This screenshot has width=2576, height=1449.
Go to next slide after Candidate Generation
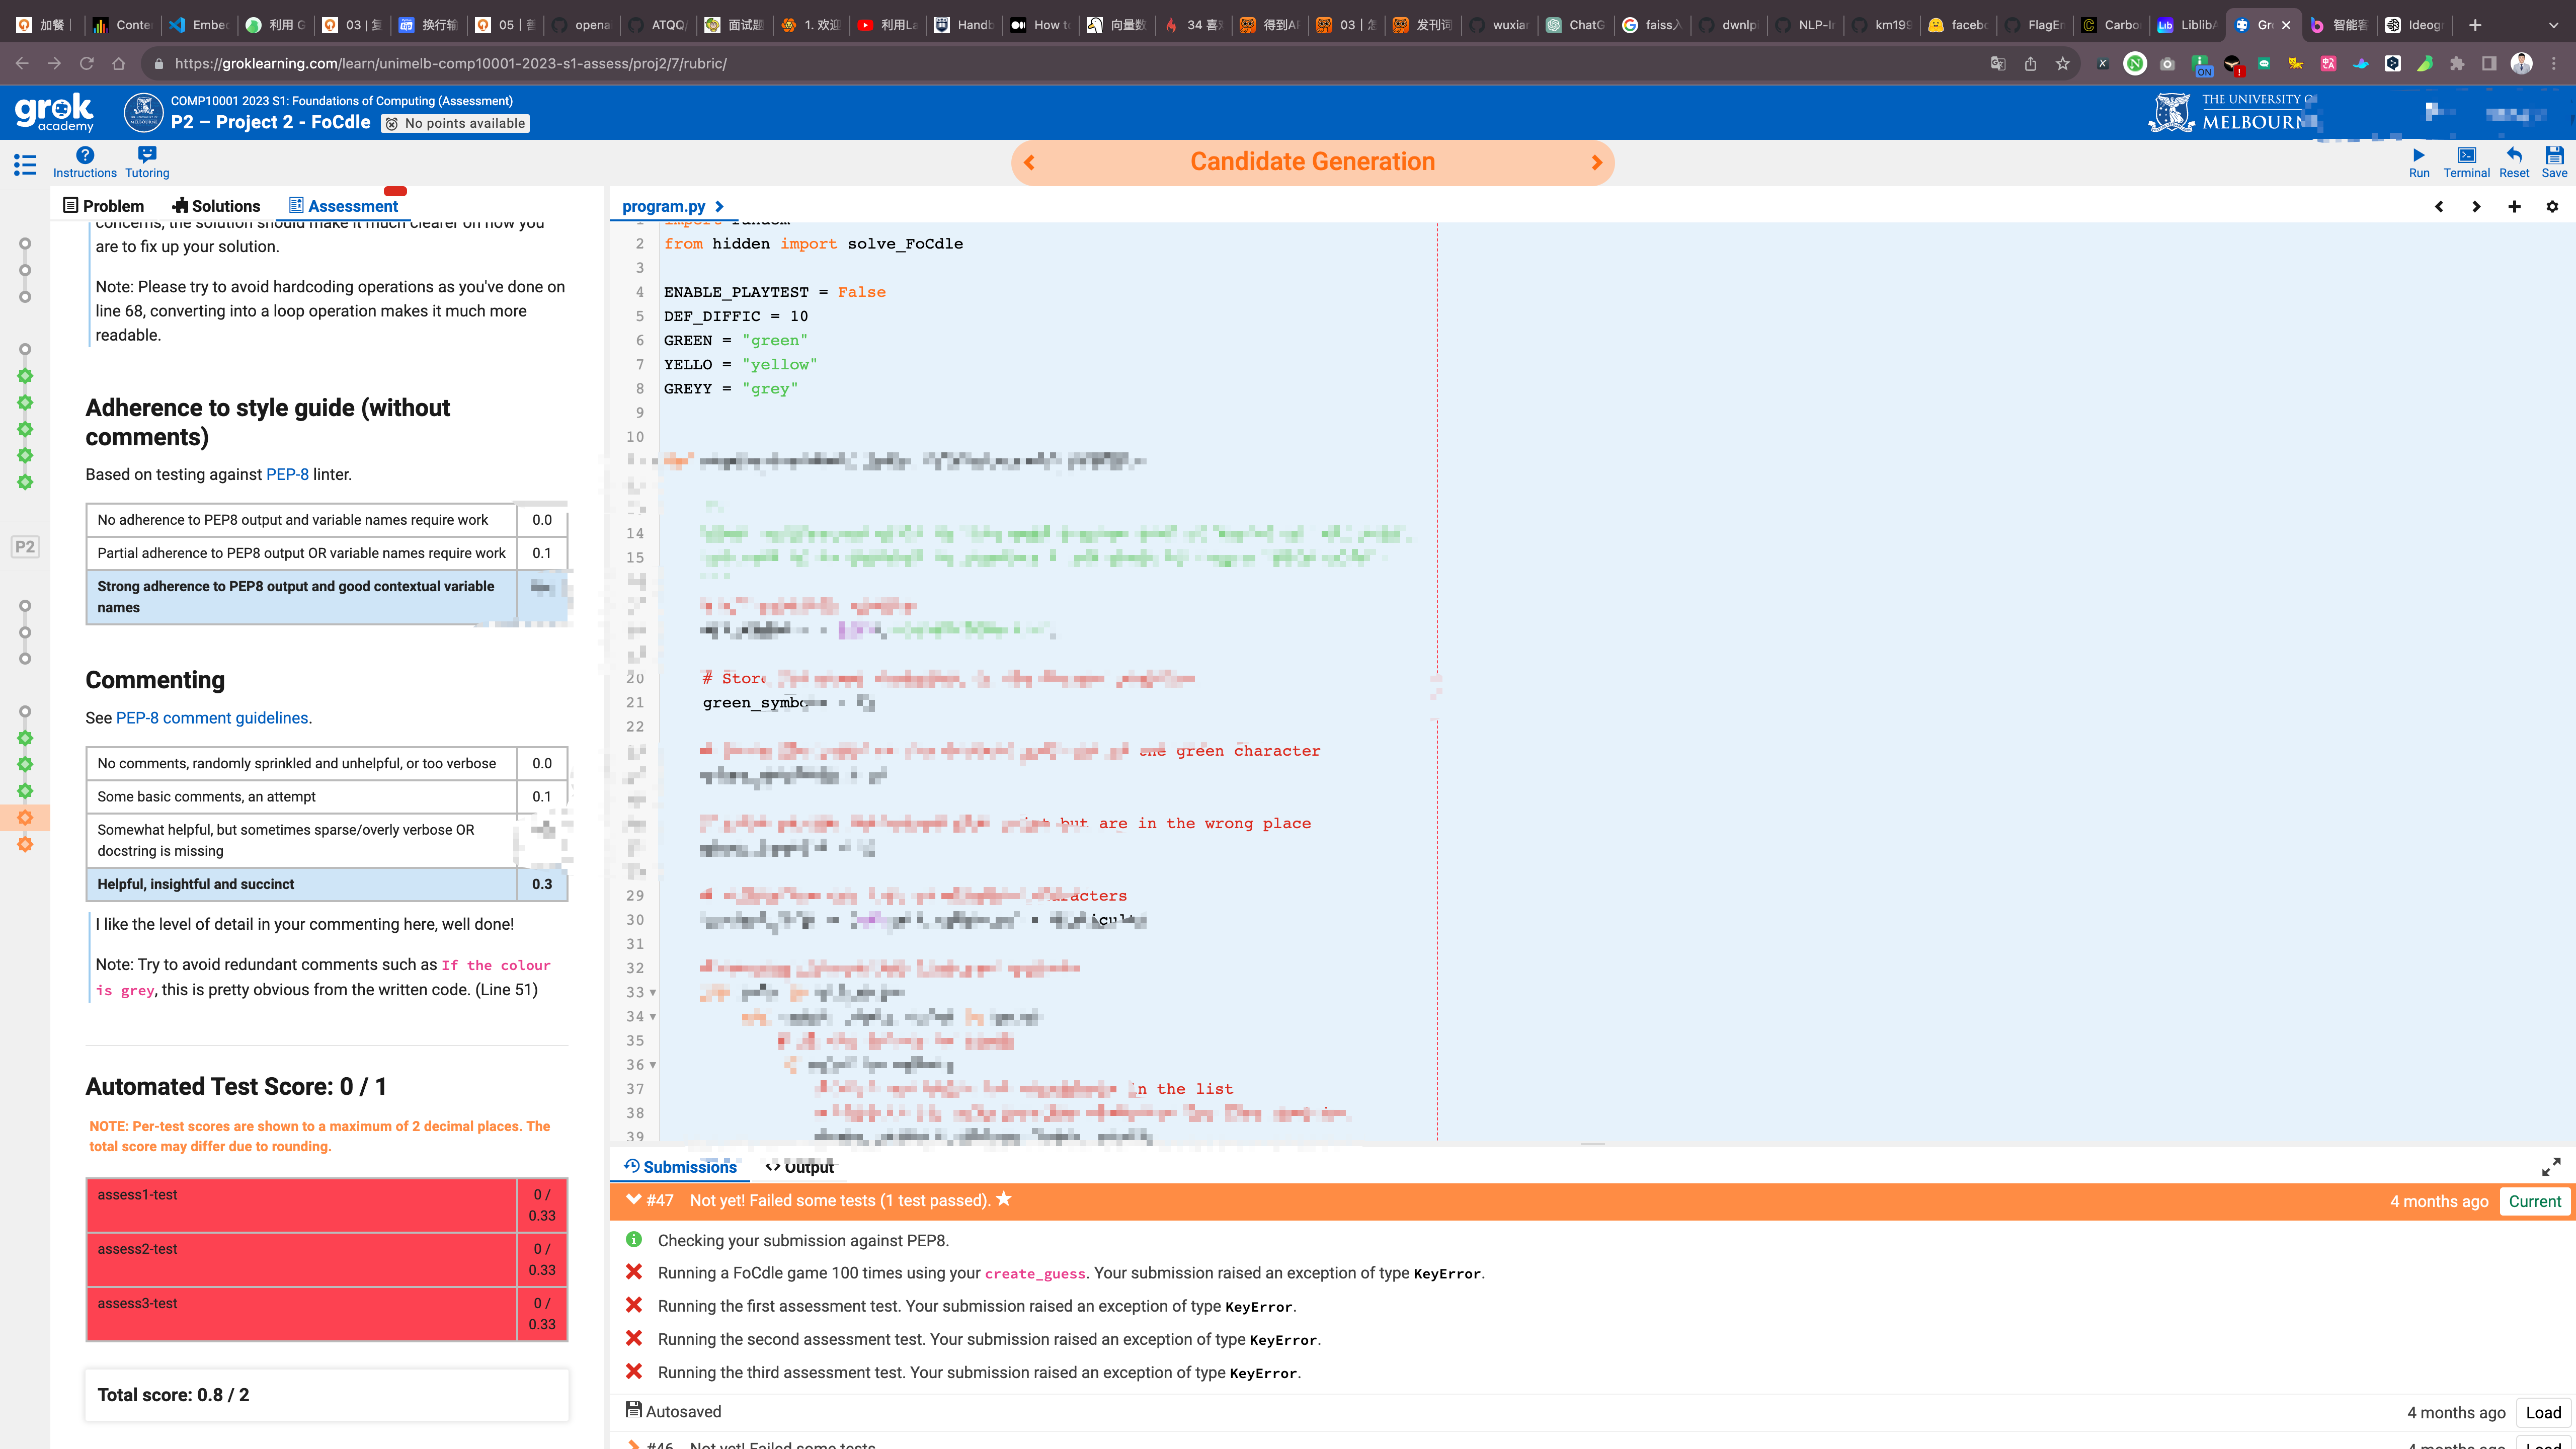point(1597,162)
